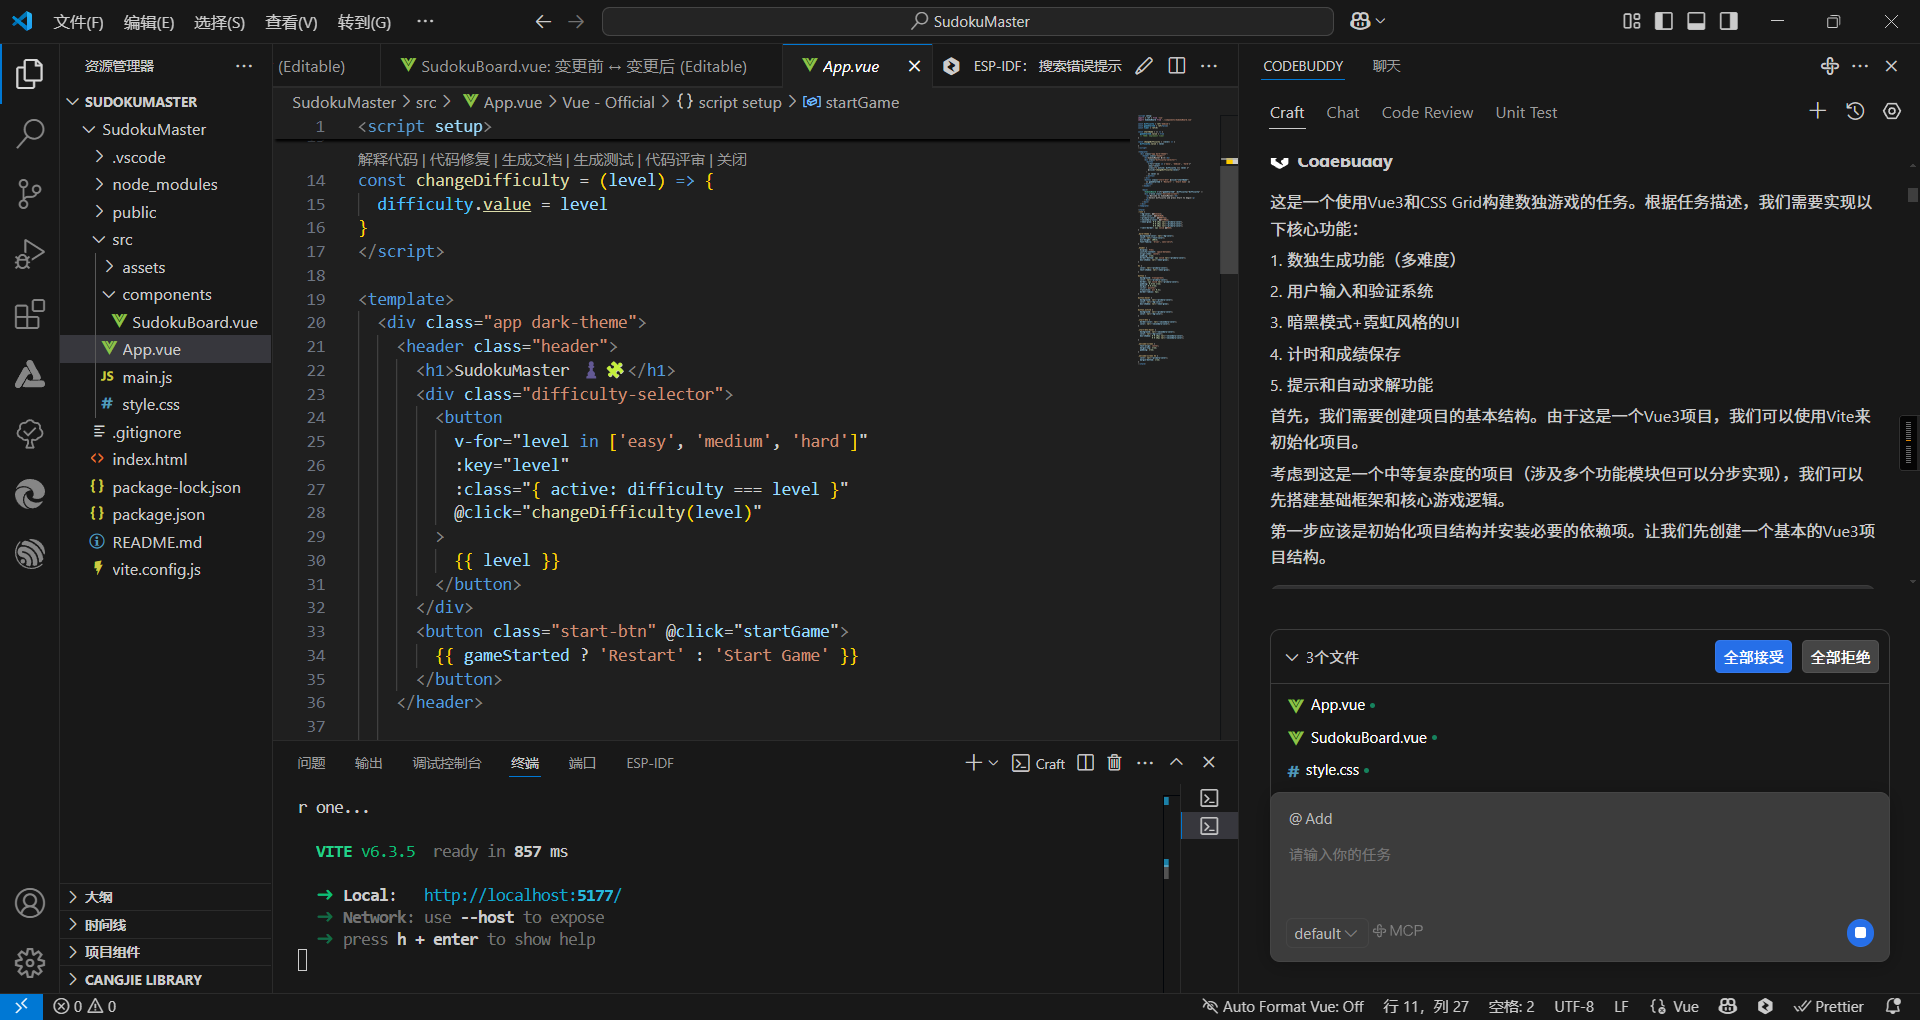
Task: Click the MCP button in the chat input
Action: pos(1398,931)
